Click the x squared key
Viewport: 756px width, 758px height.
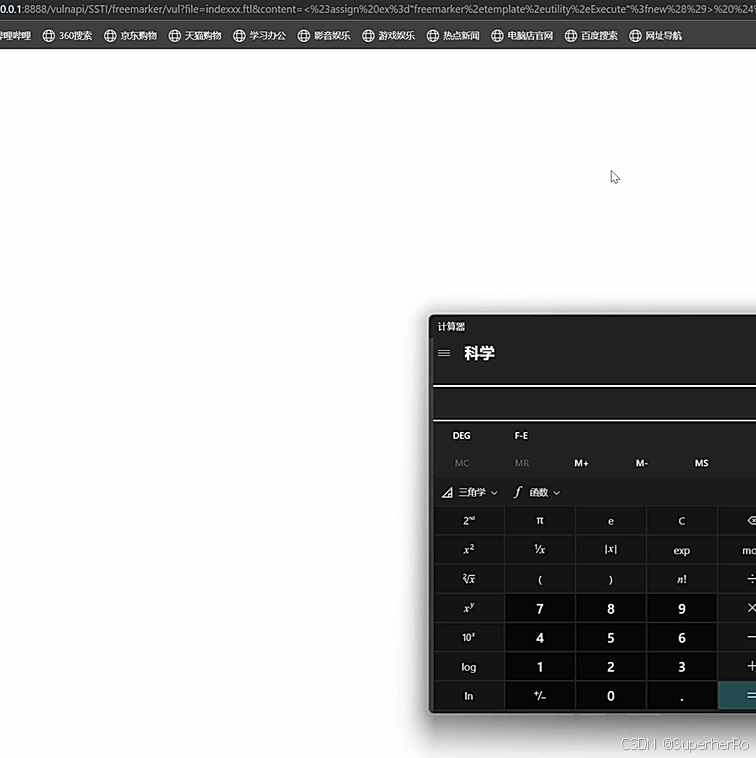point(469,550)
